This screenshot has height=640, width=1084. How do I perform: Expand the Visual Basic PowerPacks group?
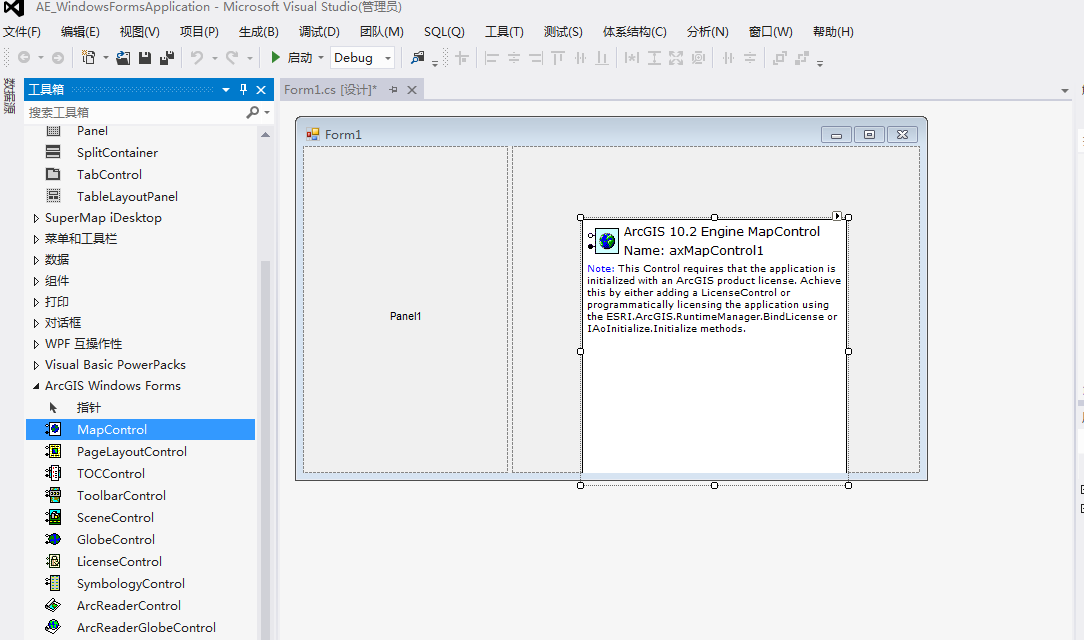[x=36, y=365]
